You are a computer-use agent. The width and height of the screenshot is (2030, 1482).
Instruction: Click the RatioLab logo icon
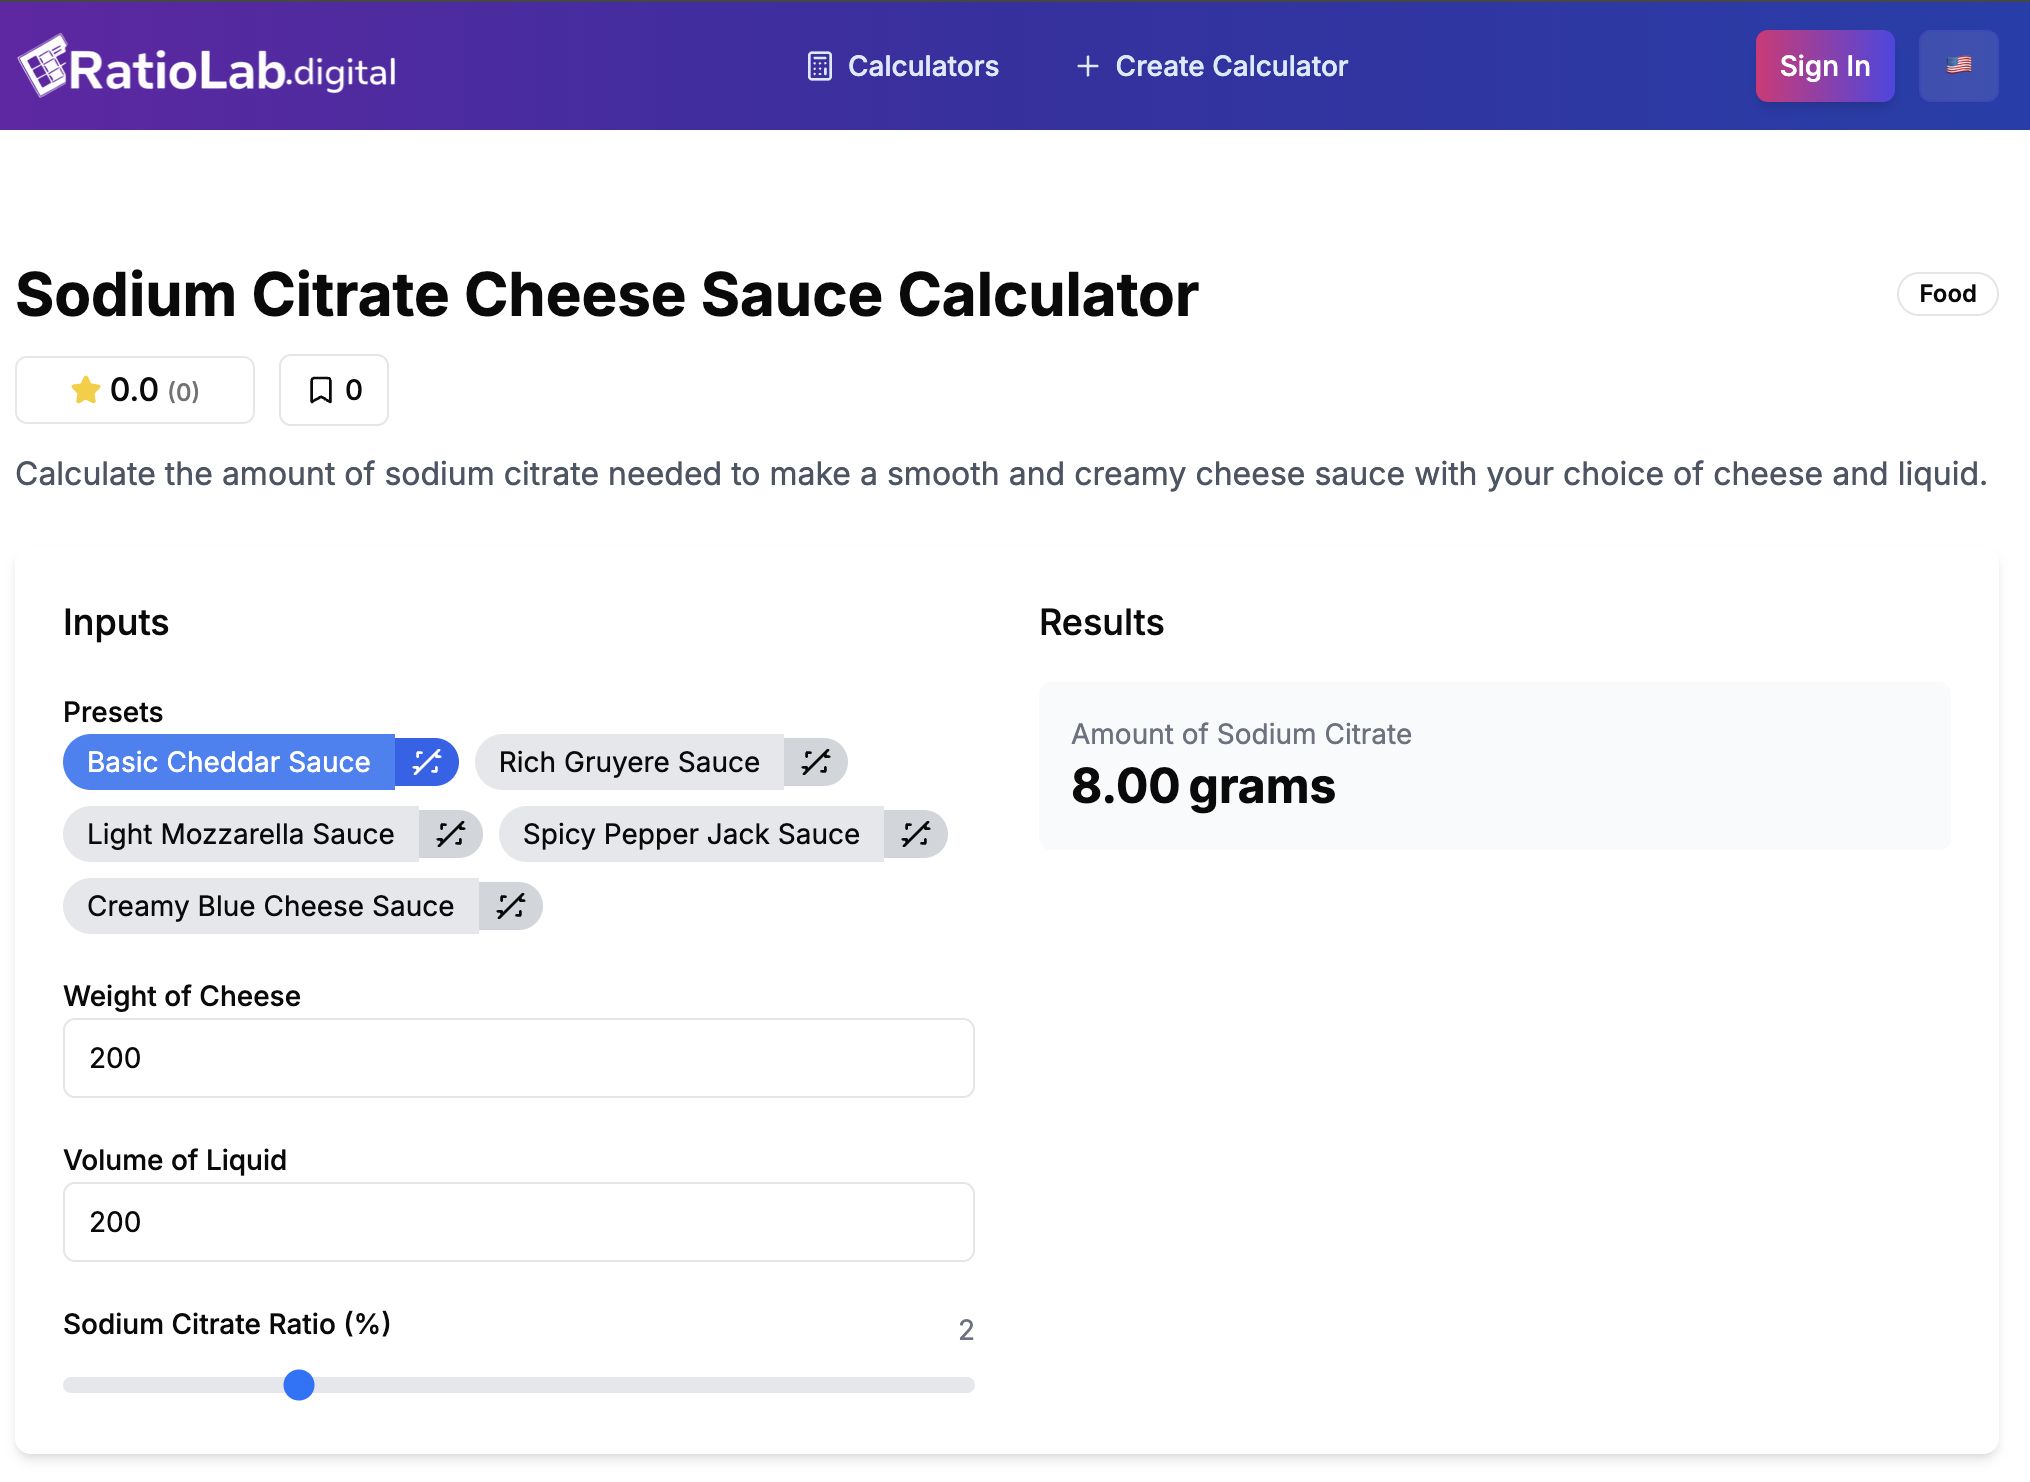tap(42, 67)
